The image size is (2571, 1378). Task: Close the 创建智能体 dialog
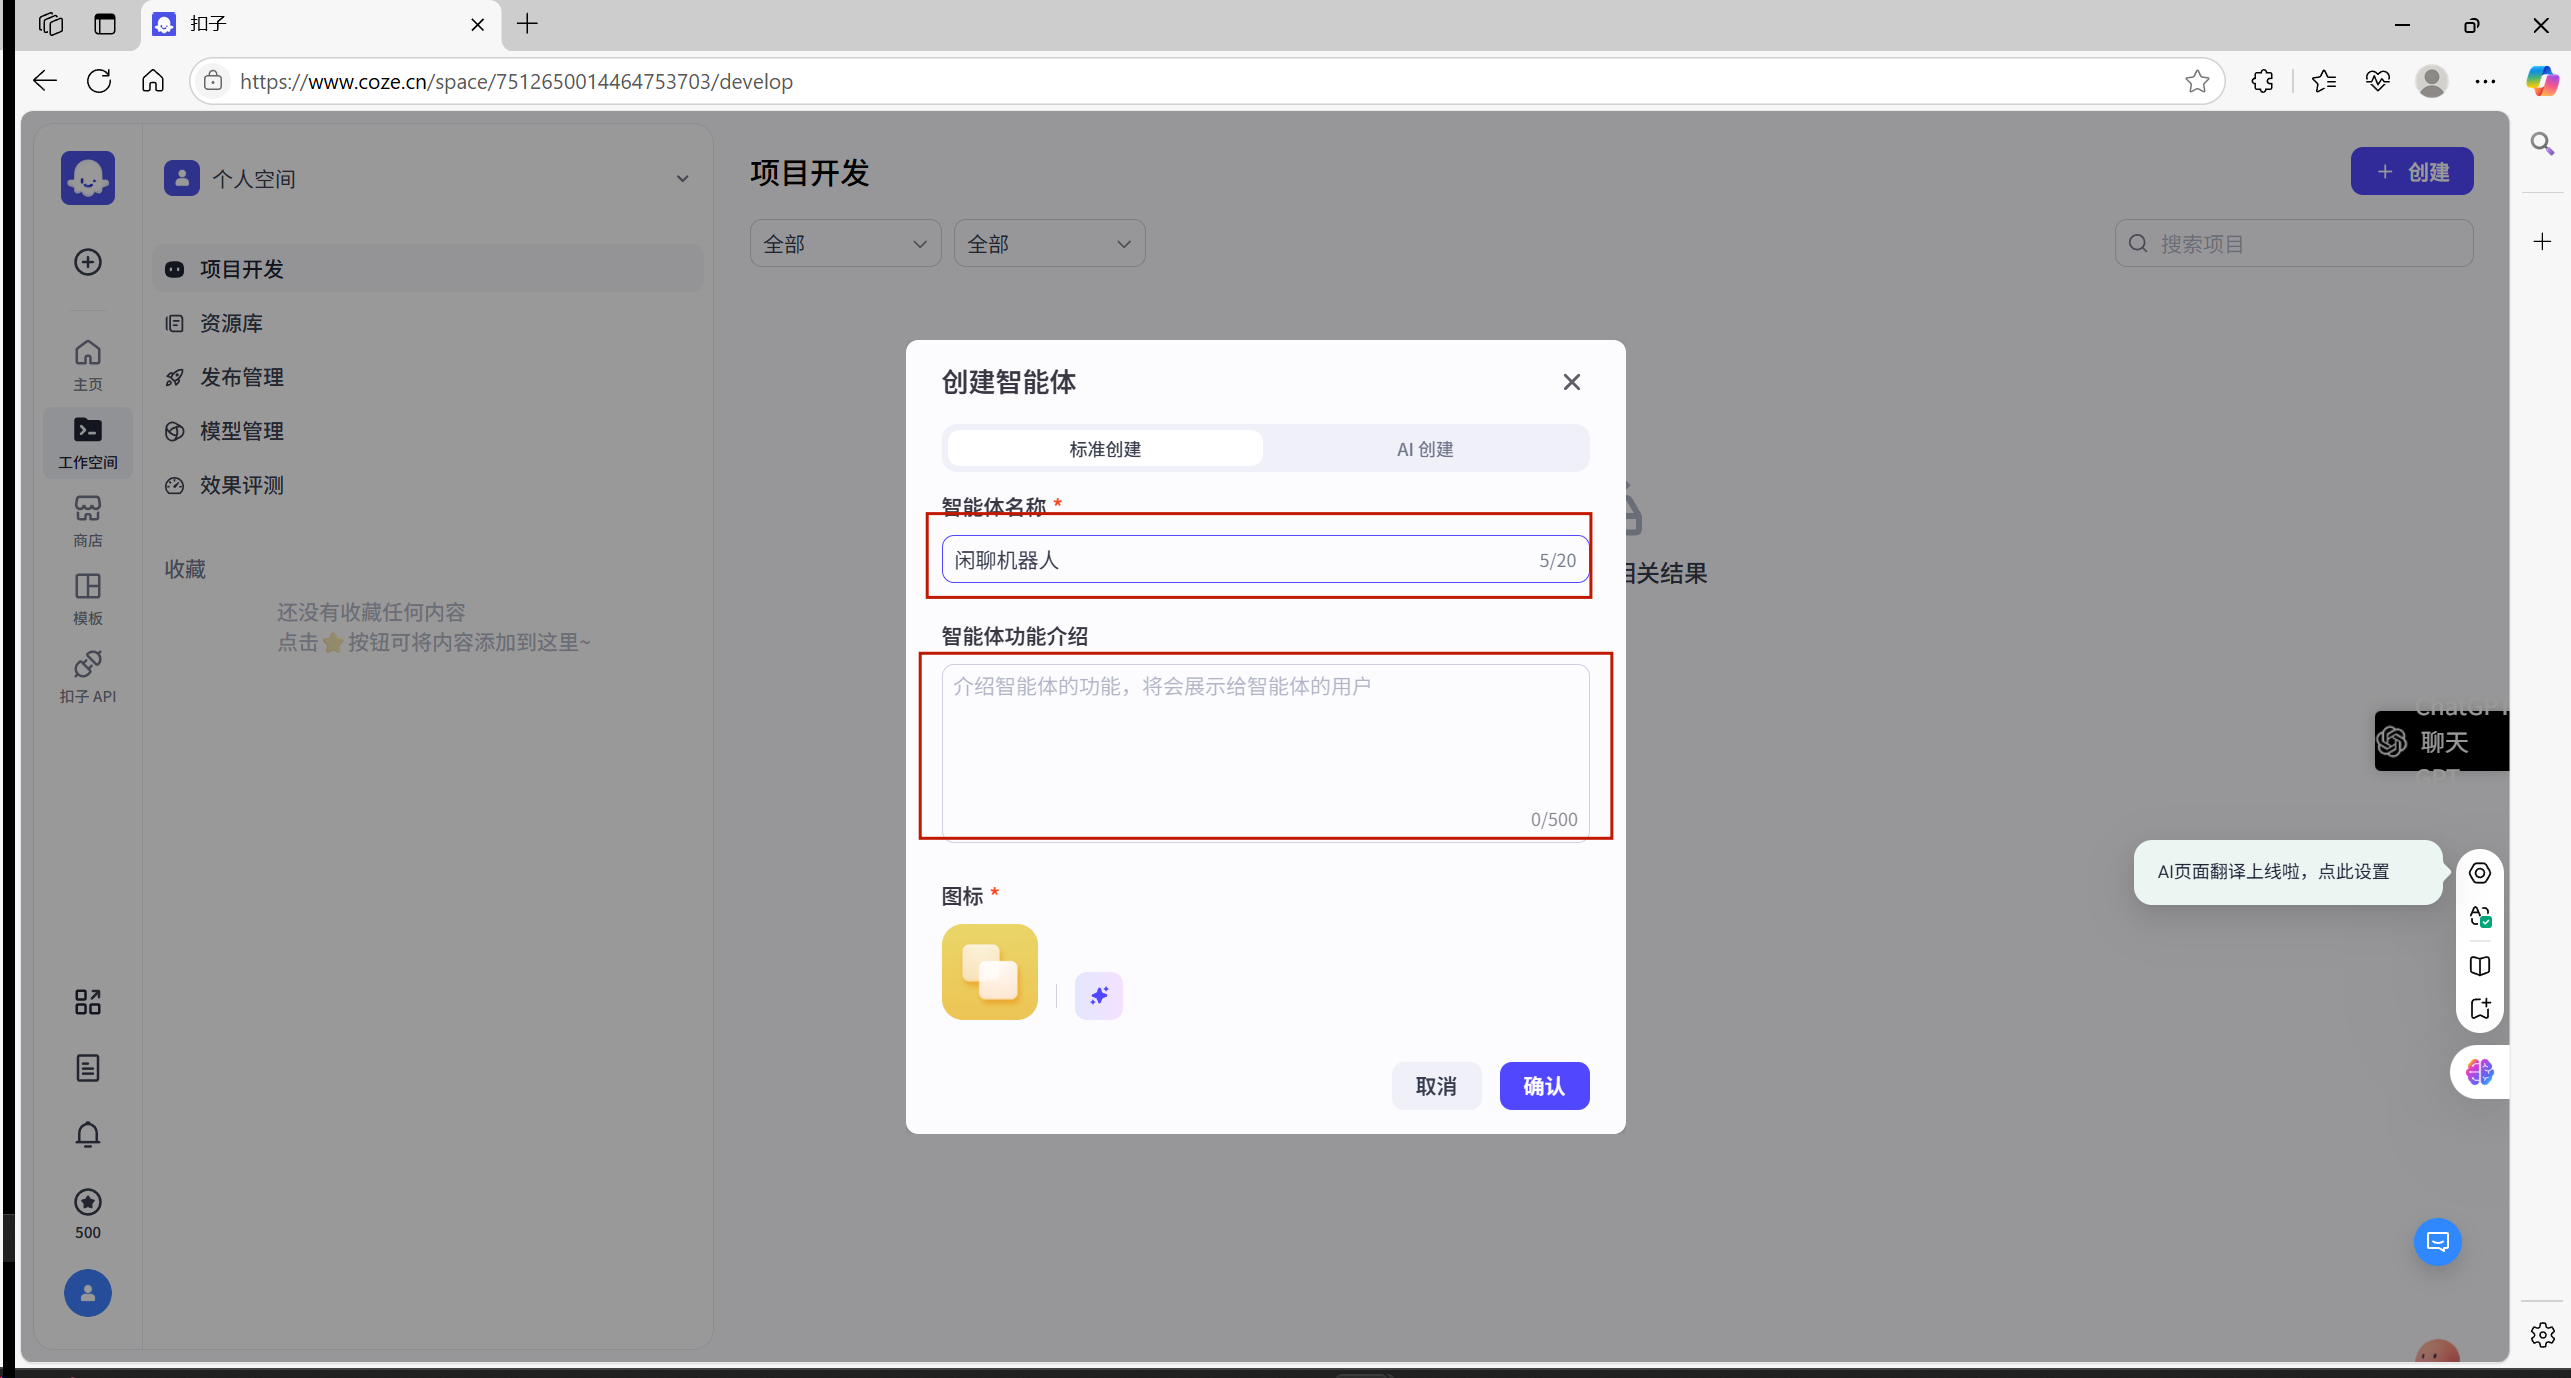pyautogui.click(x=1571, y=382)
